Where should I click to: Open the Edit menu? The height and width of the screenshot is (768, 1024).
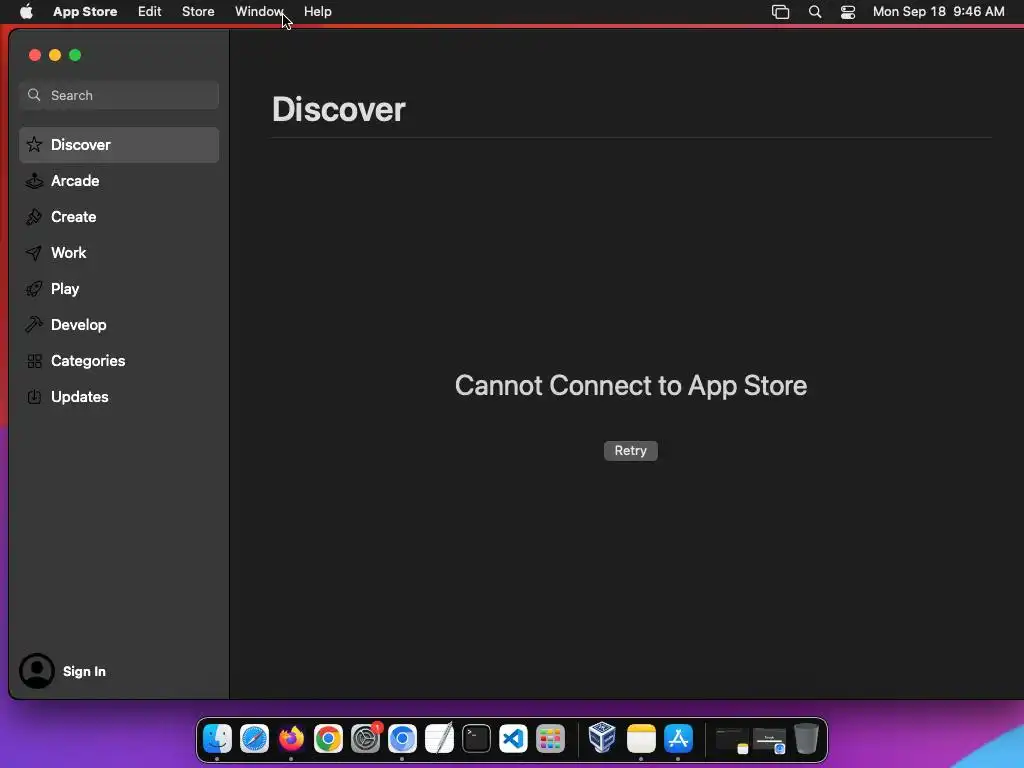(150, 12)
